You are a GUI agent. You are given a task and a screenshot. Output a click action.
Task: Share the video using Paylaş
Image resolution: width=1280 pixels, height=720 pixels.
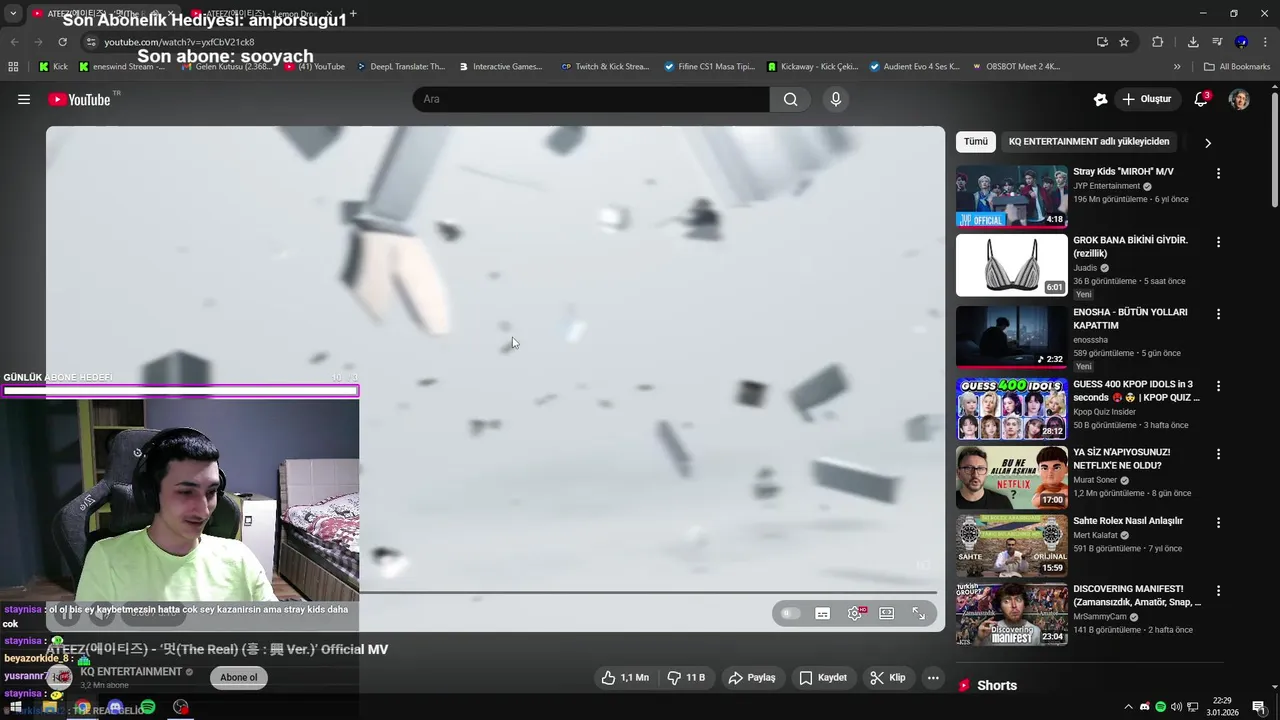pos(752,677)
